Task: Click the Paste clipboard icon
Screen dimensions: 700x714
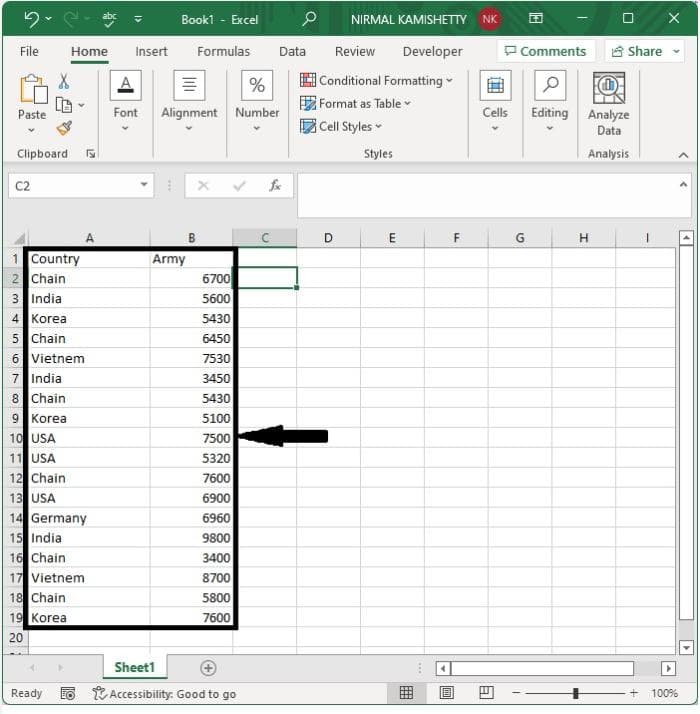Action: pos(33,89)
